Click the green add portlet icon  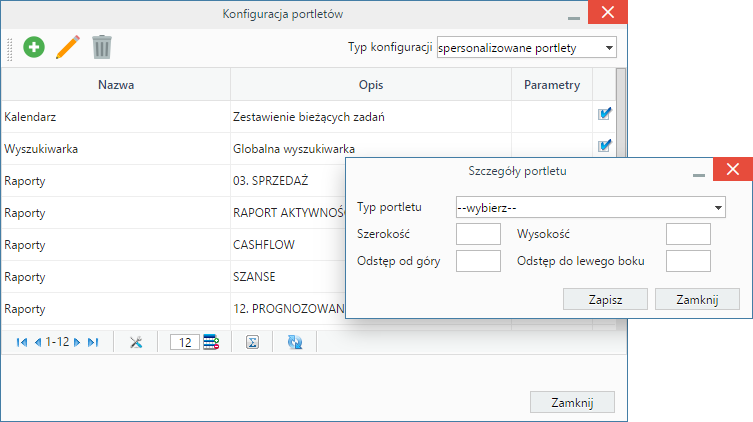click(34, 47)
